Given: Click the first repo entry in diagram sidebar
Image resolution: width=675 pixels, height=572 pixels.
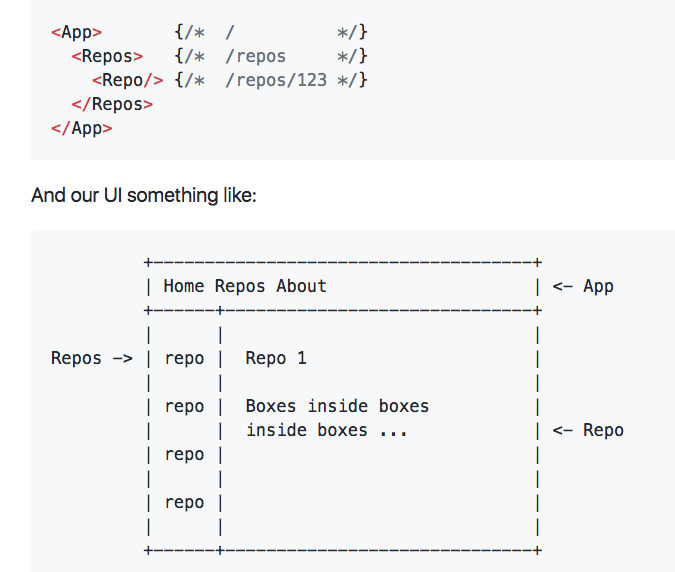Looking at the screenshot, I should click(184, 358).
